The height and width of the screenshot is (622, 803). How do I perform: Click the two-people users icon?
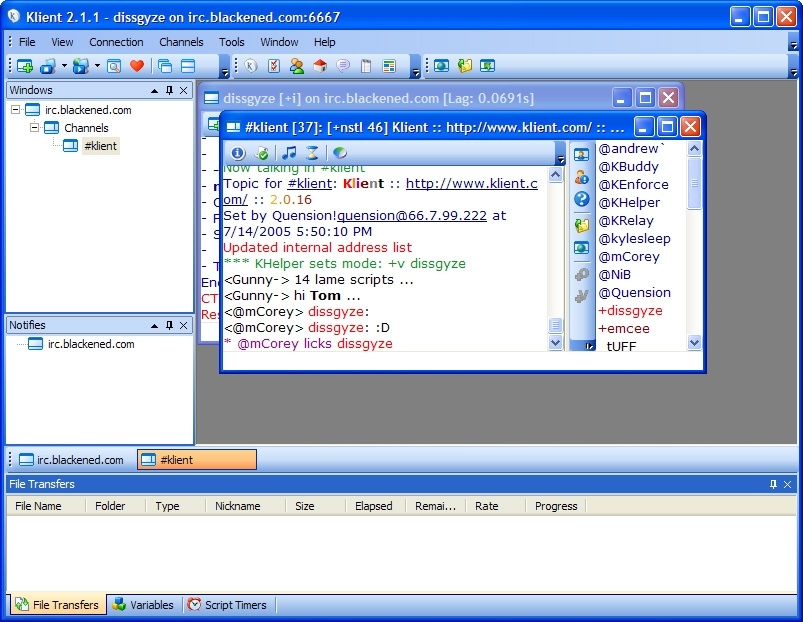point(297,66)
